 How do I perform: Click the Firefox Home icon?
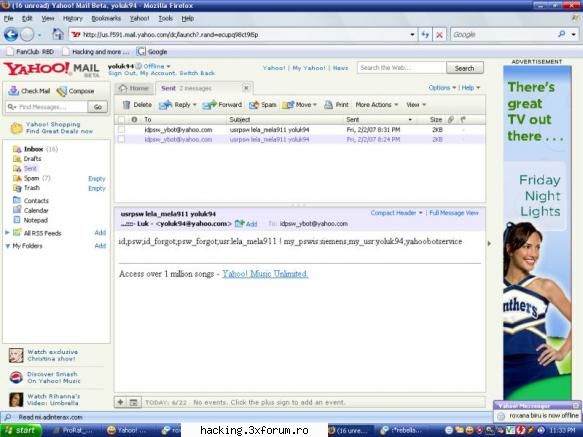pos(58,35)
